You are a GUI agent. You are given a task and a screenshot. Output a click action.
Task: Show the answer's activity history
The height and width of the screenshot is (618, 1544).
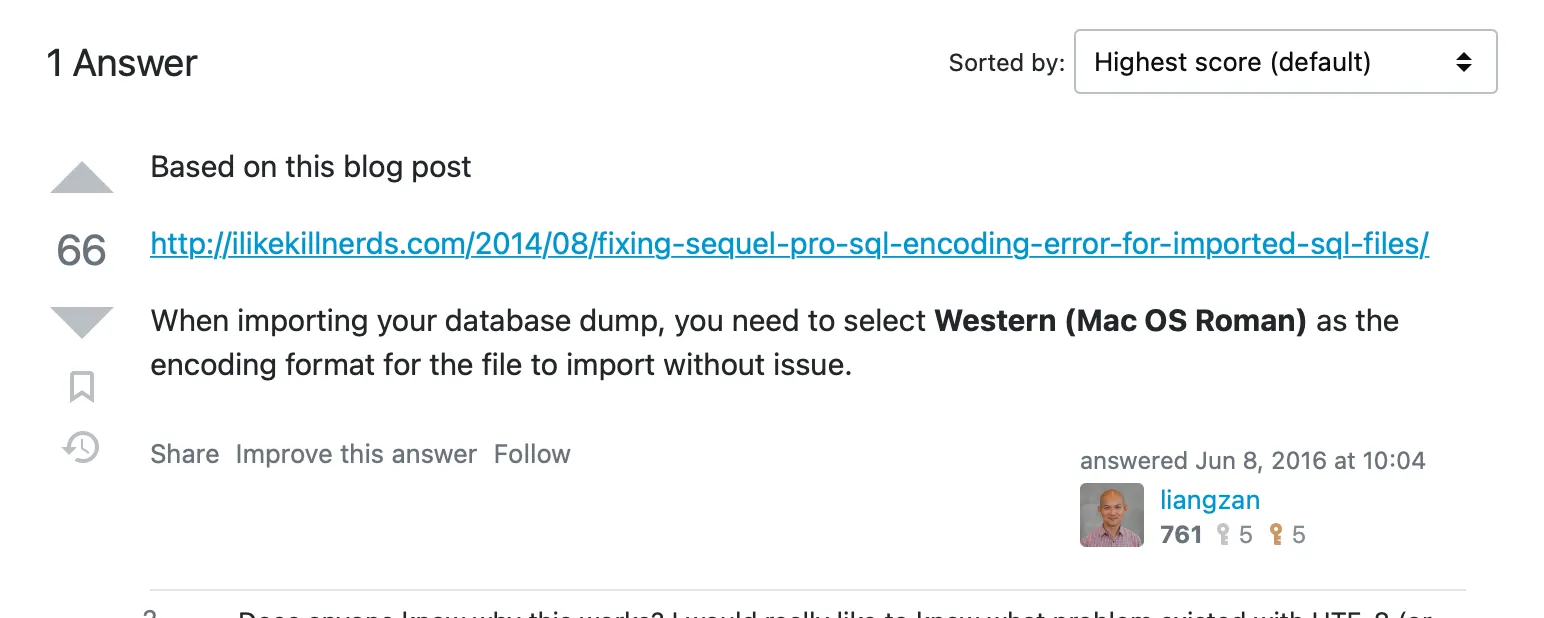tap(82, 447)
